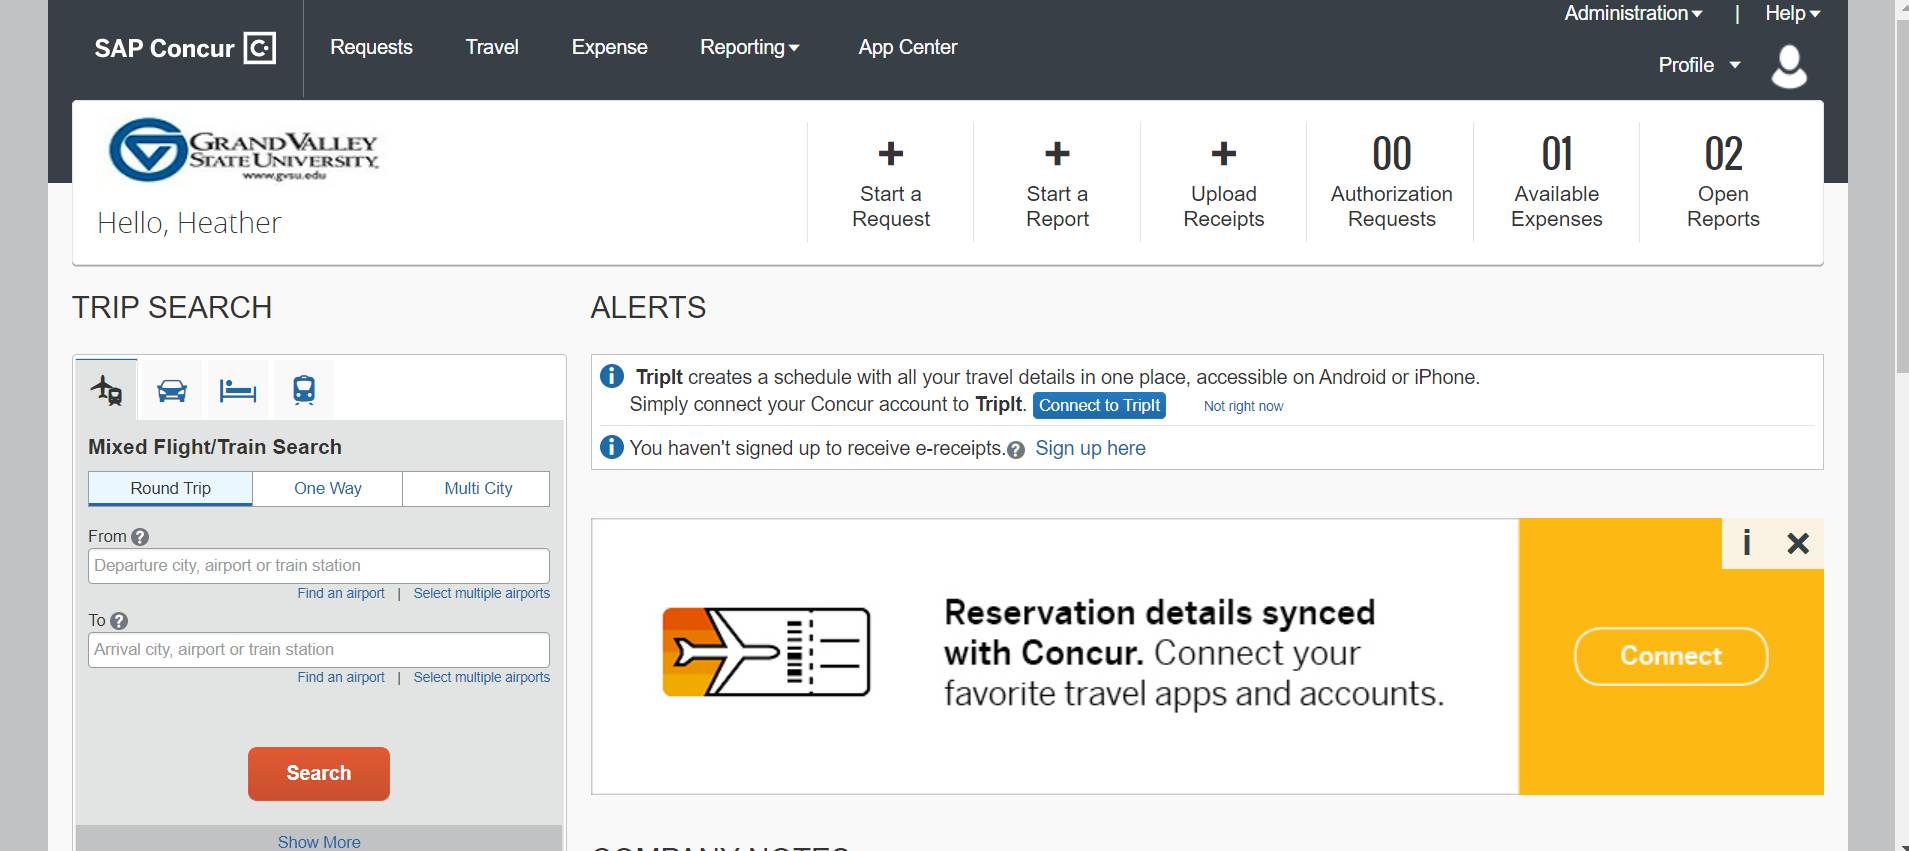Select the car rental search icon
The image size is (1909, 851).
tap(172, 390)
